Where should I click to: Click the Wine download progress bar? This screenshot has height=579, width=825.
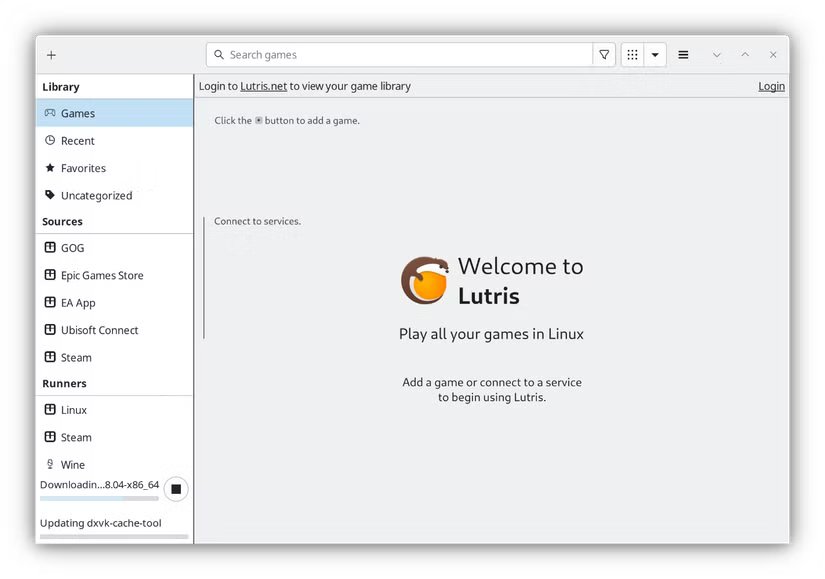pyautogui.click(x=99, y=498)
